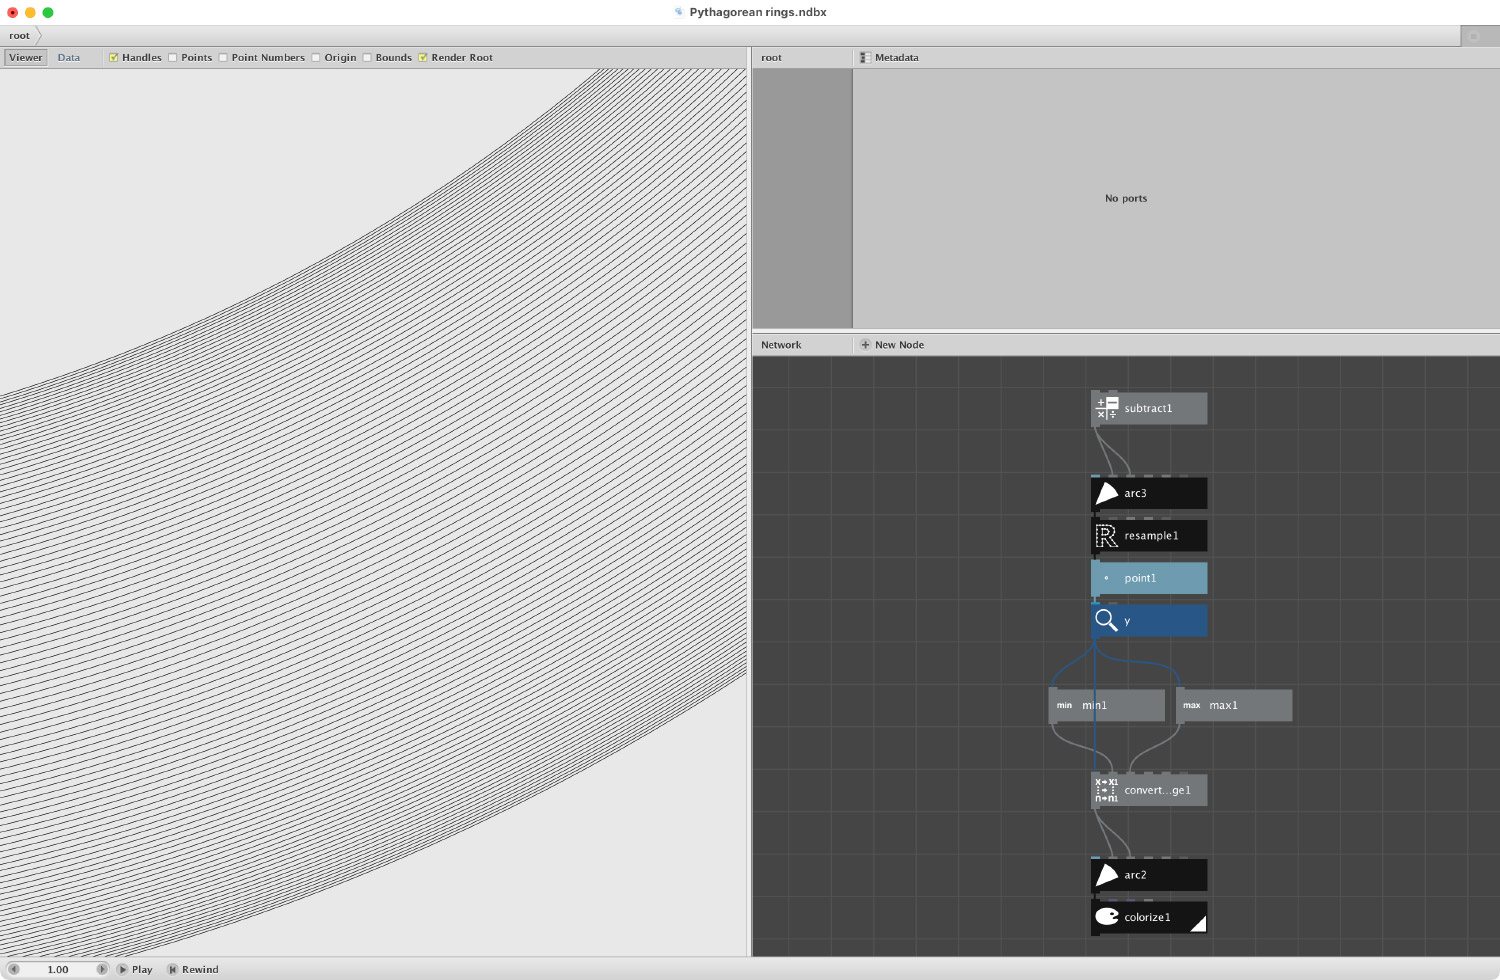Rewind the animation to start
1500x980 pixels.
tap(193, 969)
